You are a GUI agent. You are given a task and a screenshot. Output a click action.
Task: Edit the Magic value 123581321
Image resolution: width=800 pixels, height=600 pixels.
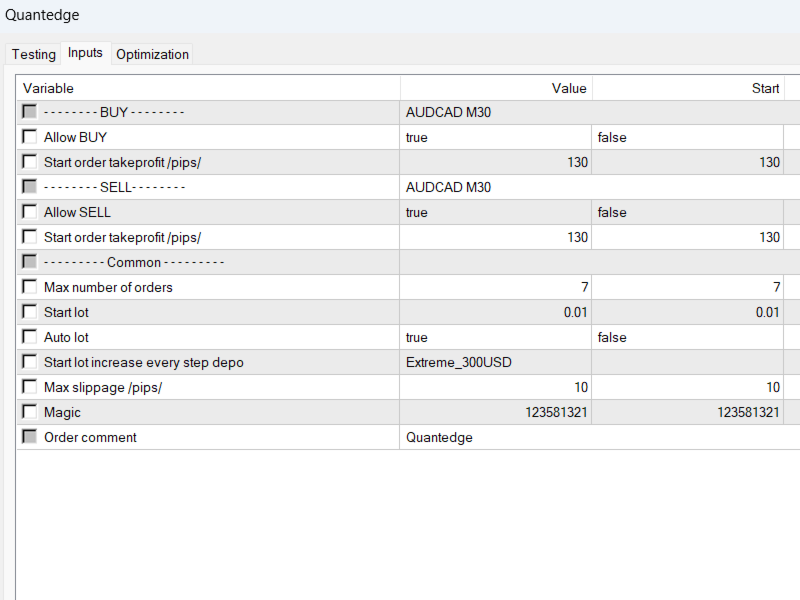point(495,412)
